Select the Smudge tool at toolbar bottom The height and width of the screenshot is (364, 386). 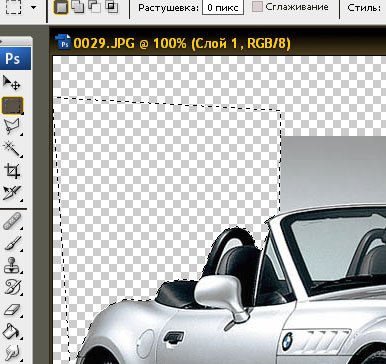click(x=12, y=352)
